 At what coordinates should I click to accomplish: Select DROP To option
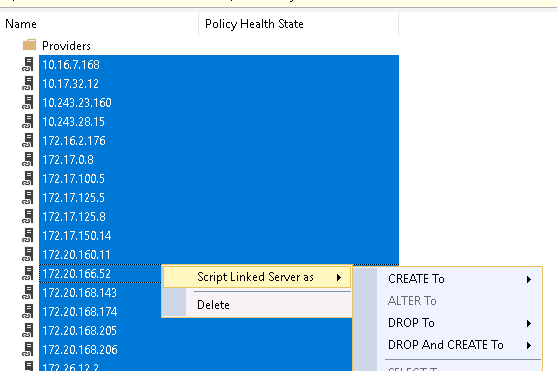click(459, 323)
